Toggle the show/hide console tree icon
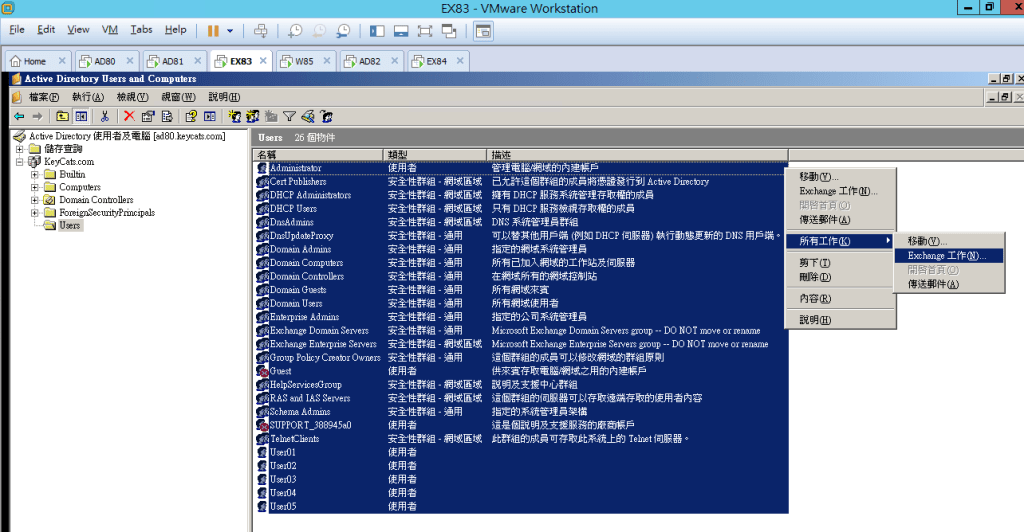 [x=82, y=116]
